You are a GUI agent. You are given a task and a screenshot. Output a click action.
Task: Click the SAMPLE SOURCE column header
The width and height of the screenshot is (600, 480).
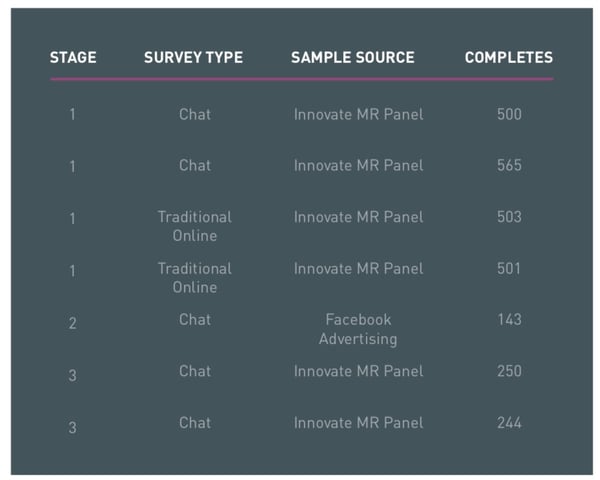click(x=352, y=58)
